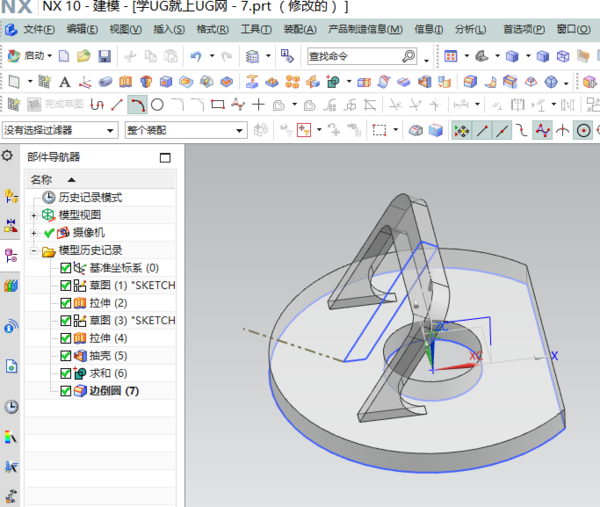Click the new file icon
The image size is (600, 507).
pos(64,56)
